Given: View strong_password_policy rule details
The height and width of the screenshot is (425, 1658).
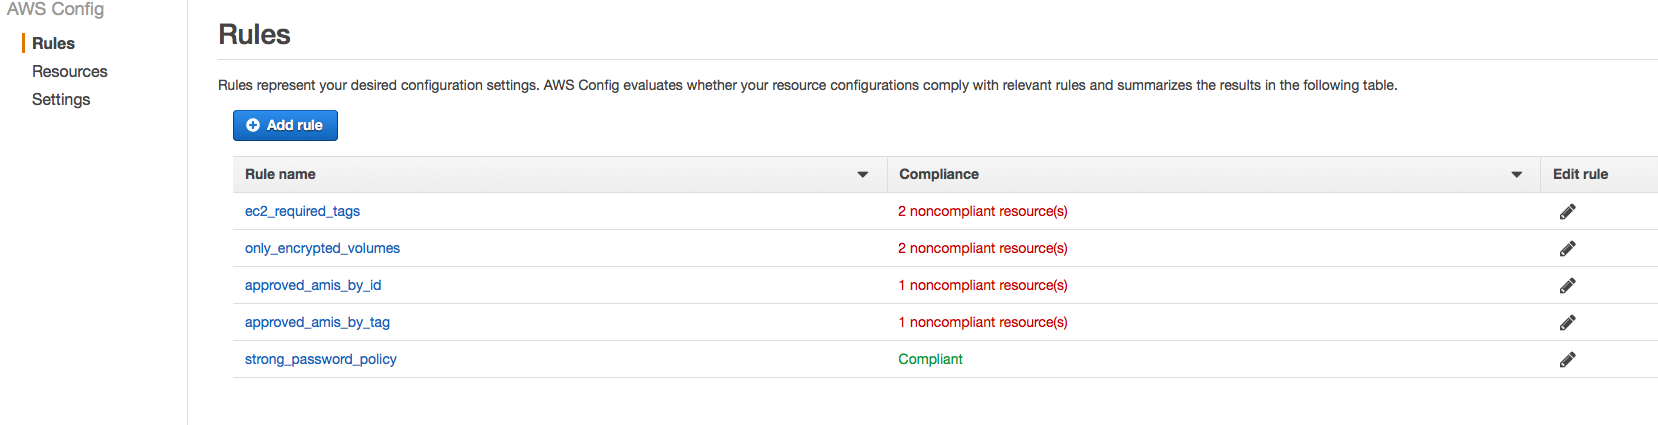Looking at the screenshot, I should (x=320, y=359).
